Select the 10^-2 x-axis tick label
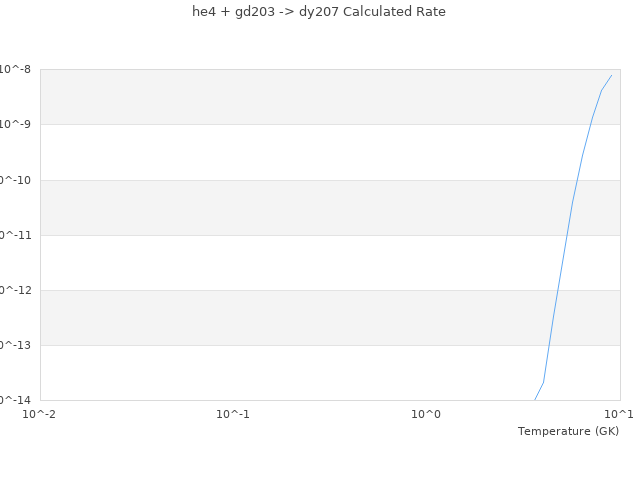The width and height of the screenshot is (640, 480). tap(40, 414)
